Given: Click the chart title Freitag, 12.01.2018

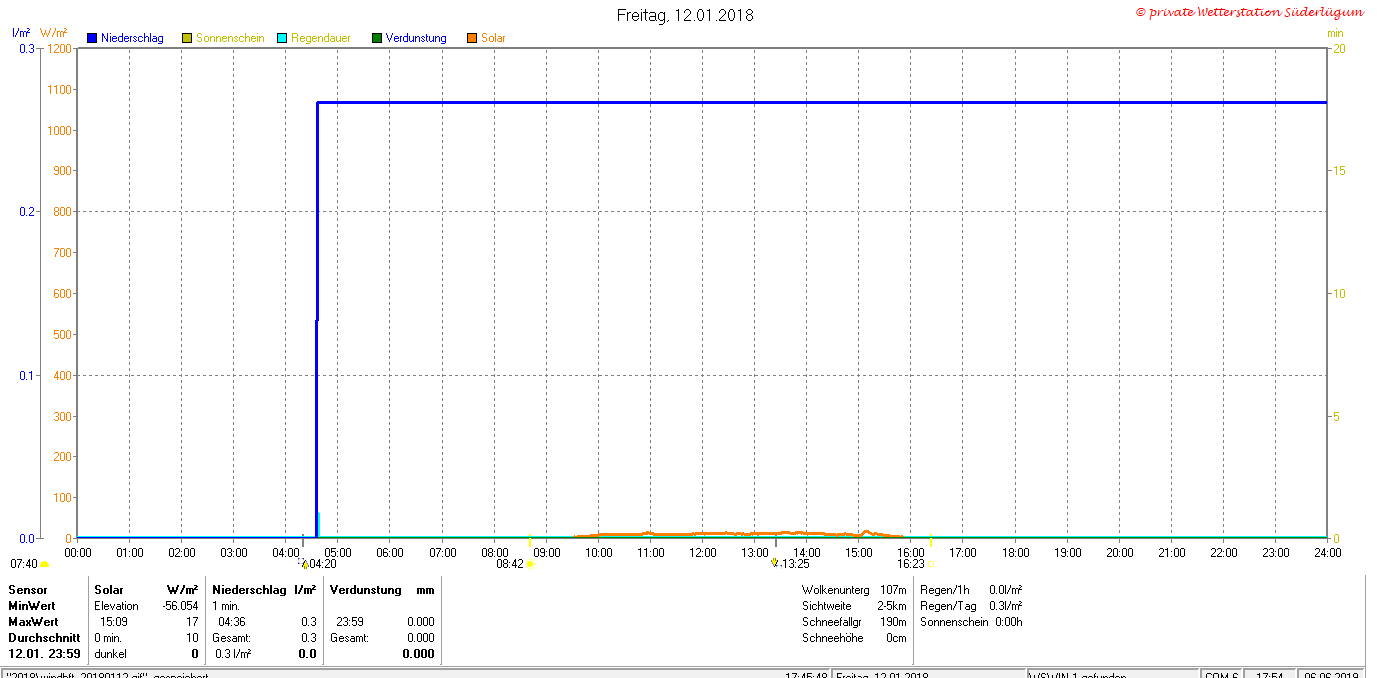Looking at the screenshot, I should 685,15.
